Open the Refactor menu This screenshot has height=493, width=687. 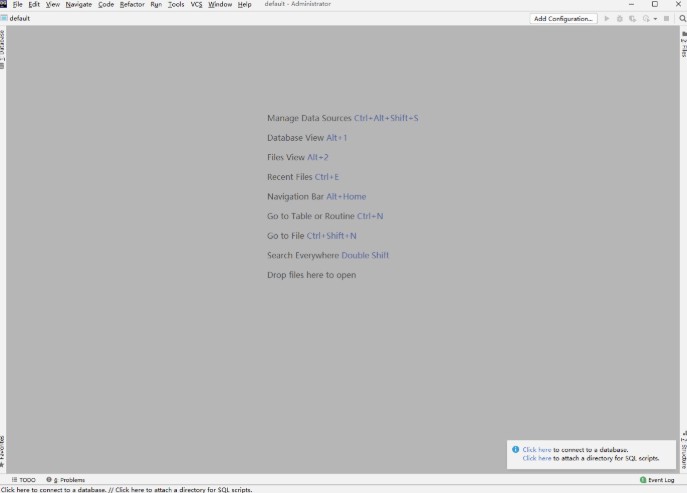tap(132, 5)
